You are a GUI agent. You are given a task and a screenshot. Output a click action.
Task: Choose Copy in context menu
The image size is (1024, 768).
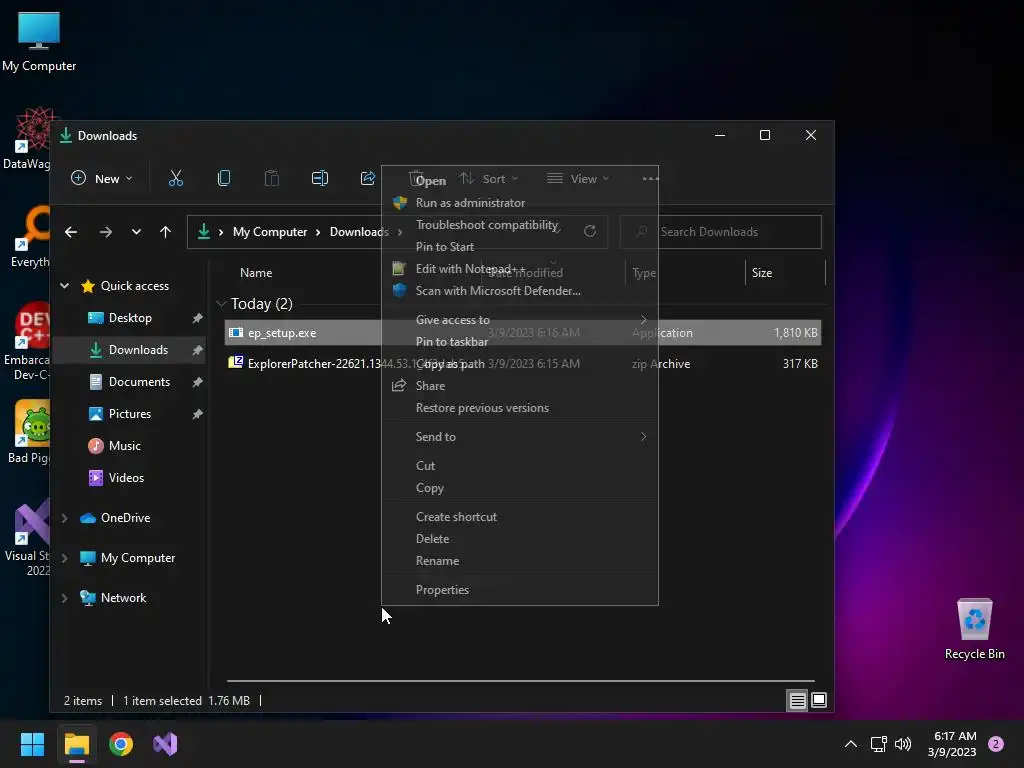(x=520, y=488)
